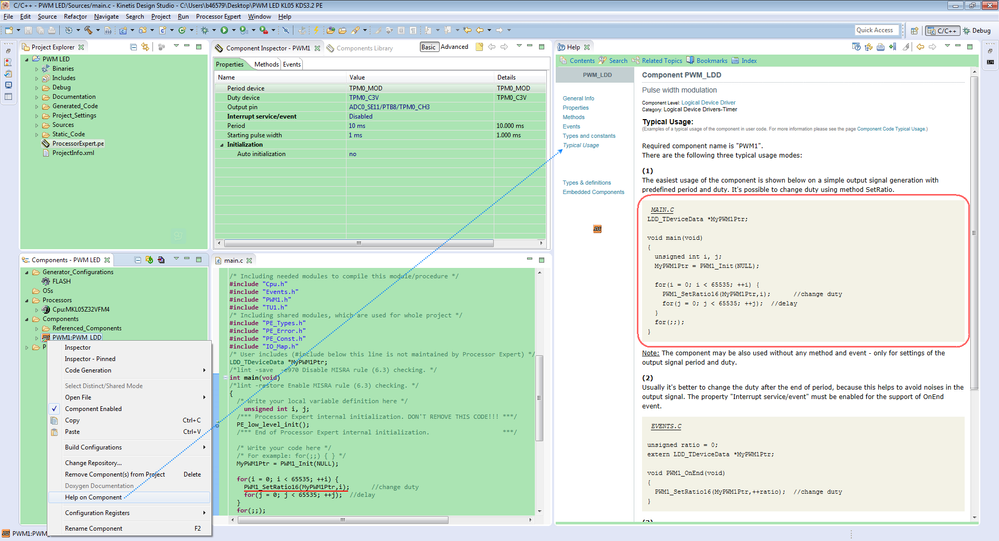Click Period value cell 10 ms

420,126
